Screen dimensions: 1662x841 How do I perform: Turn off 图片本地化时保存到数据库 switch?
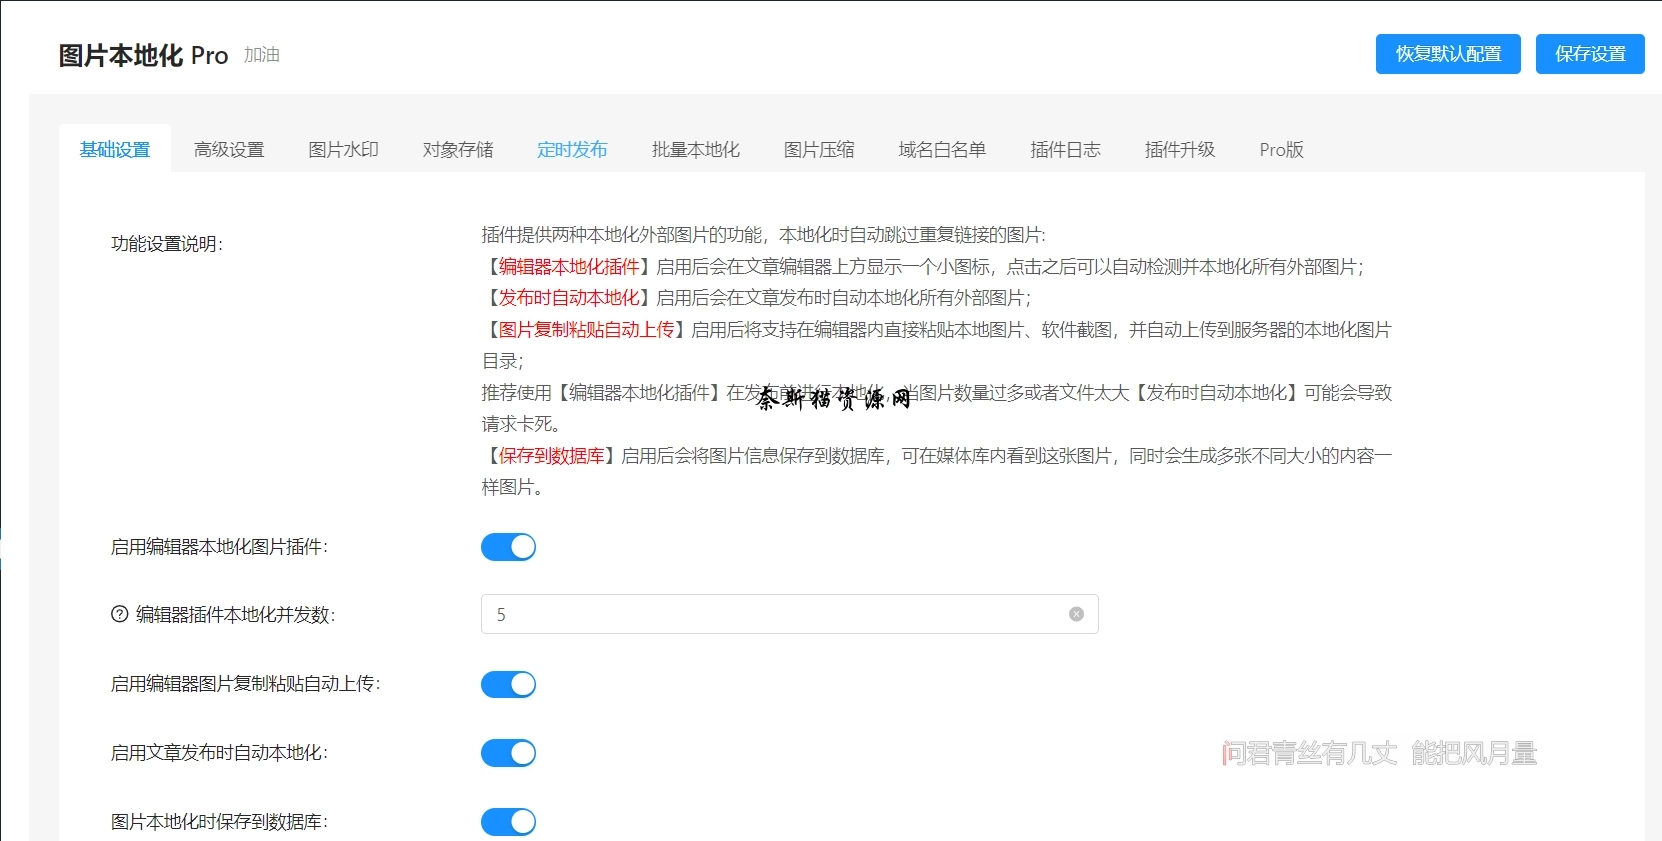pyautogui.click(x=508, y=821)
